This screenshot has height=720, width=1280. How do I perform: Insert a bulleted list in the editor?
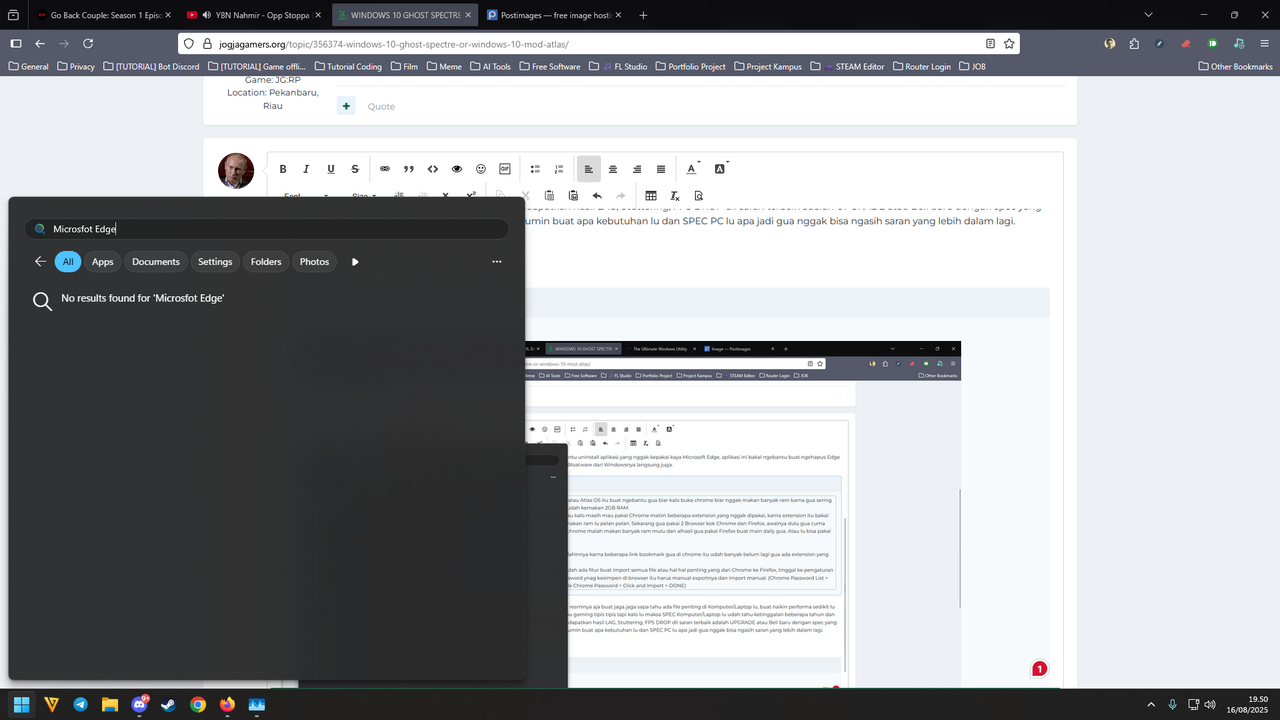pos(535,169)
